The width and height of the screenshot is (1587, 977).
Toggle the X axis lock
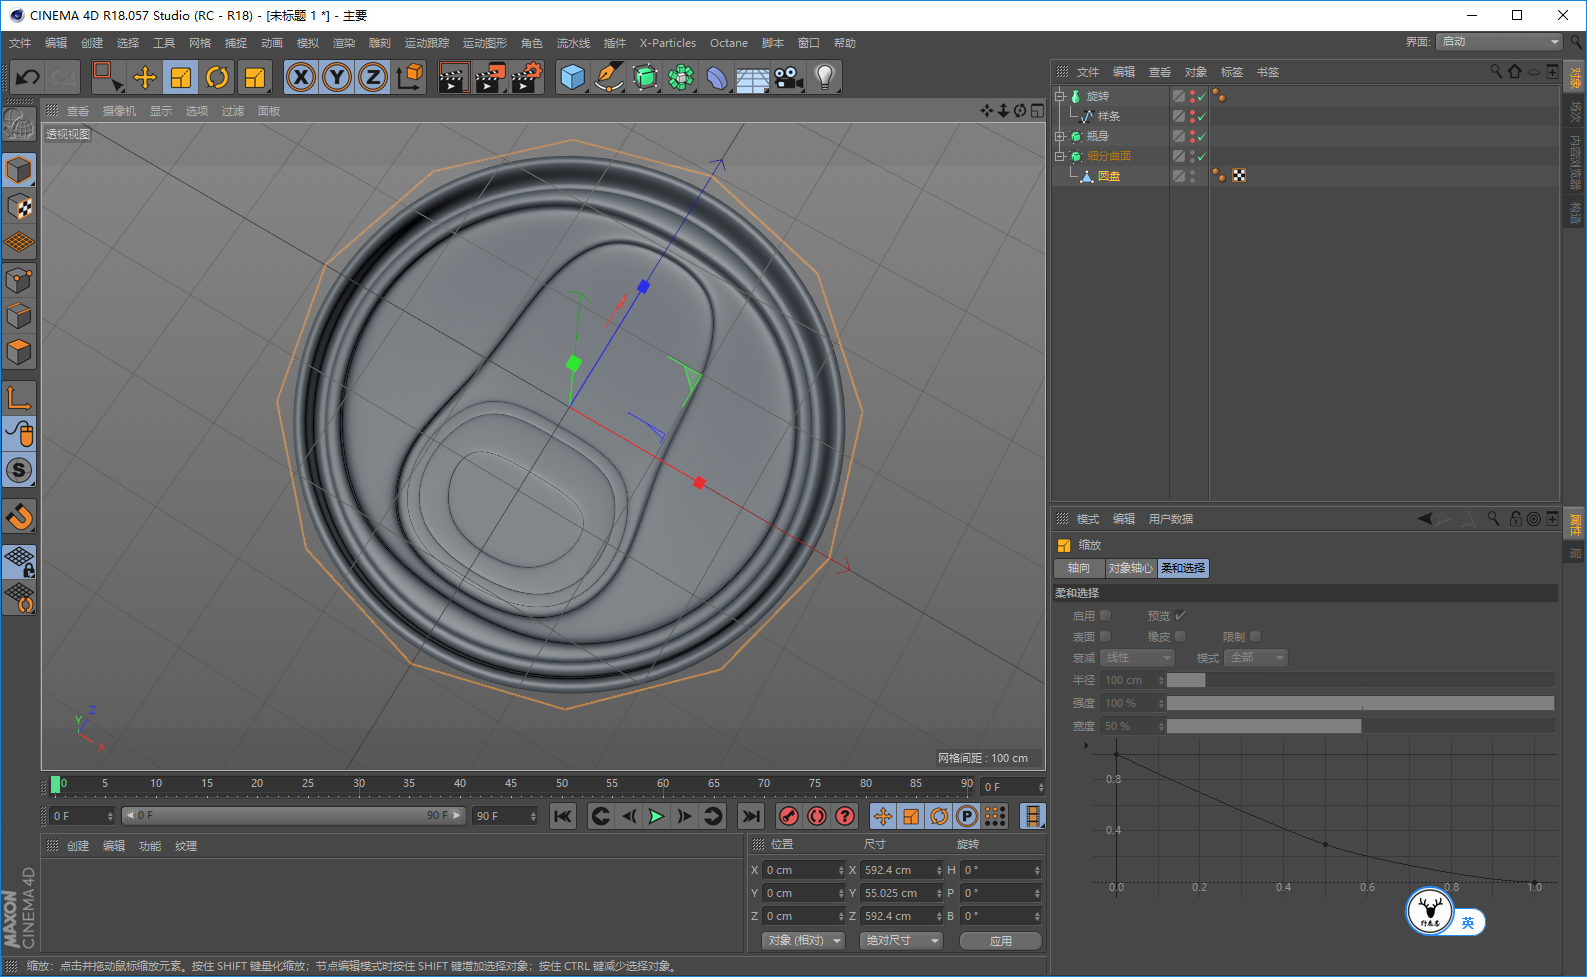pyautogui.click(x=300, y=77)
